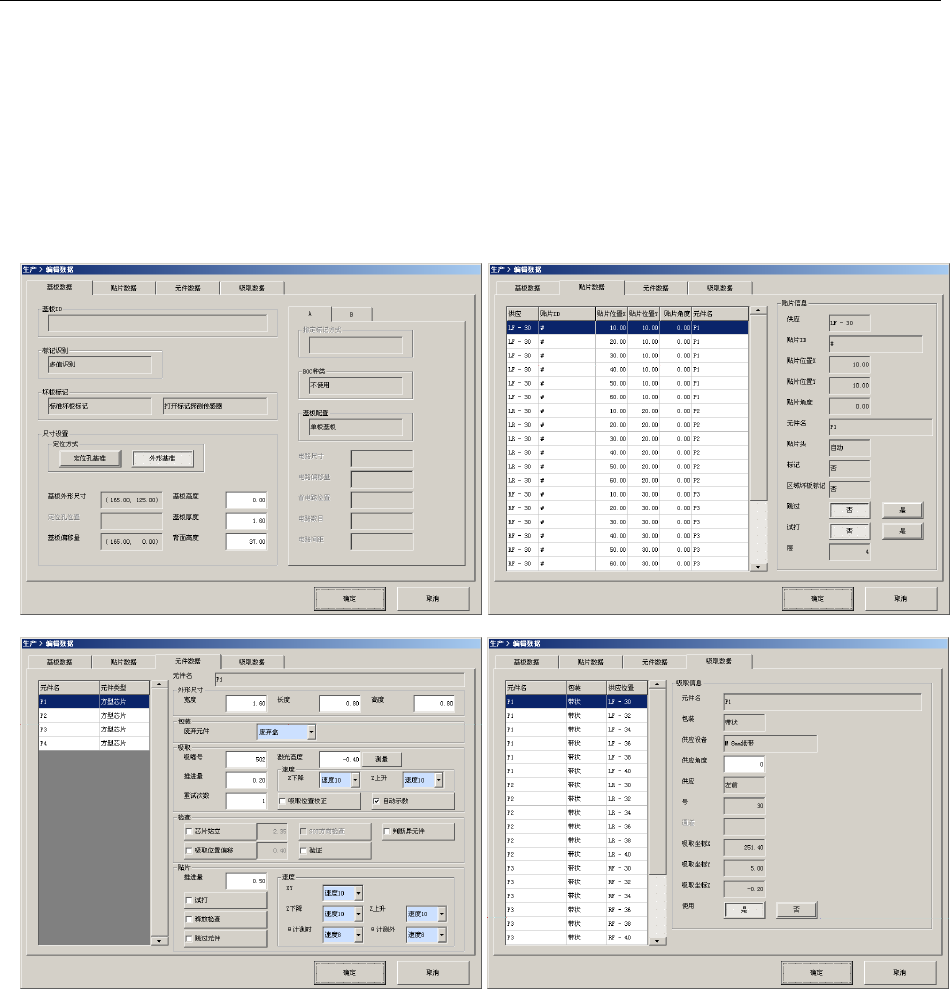Select the RF - 40 row in 吸取数据 table
This screenshot has width=950, height=989.
(x=577, y=938)
